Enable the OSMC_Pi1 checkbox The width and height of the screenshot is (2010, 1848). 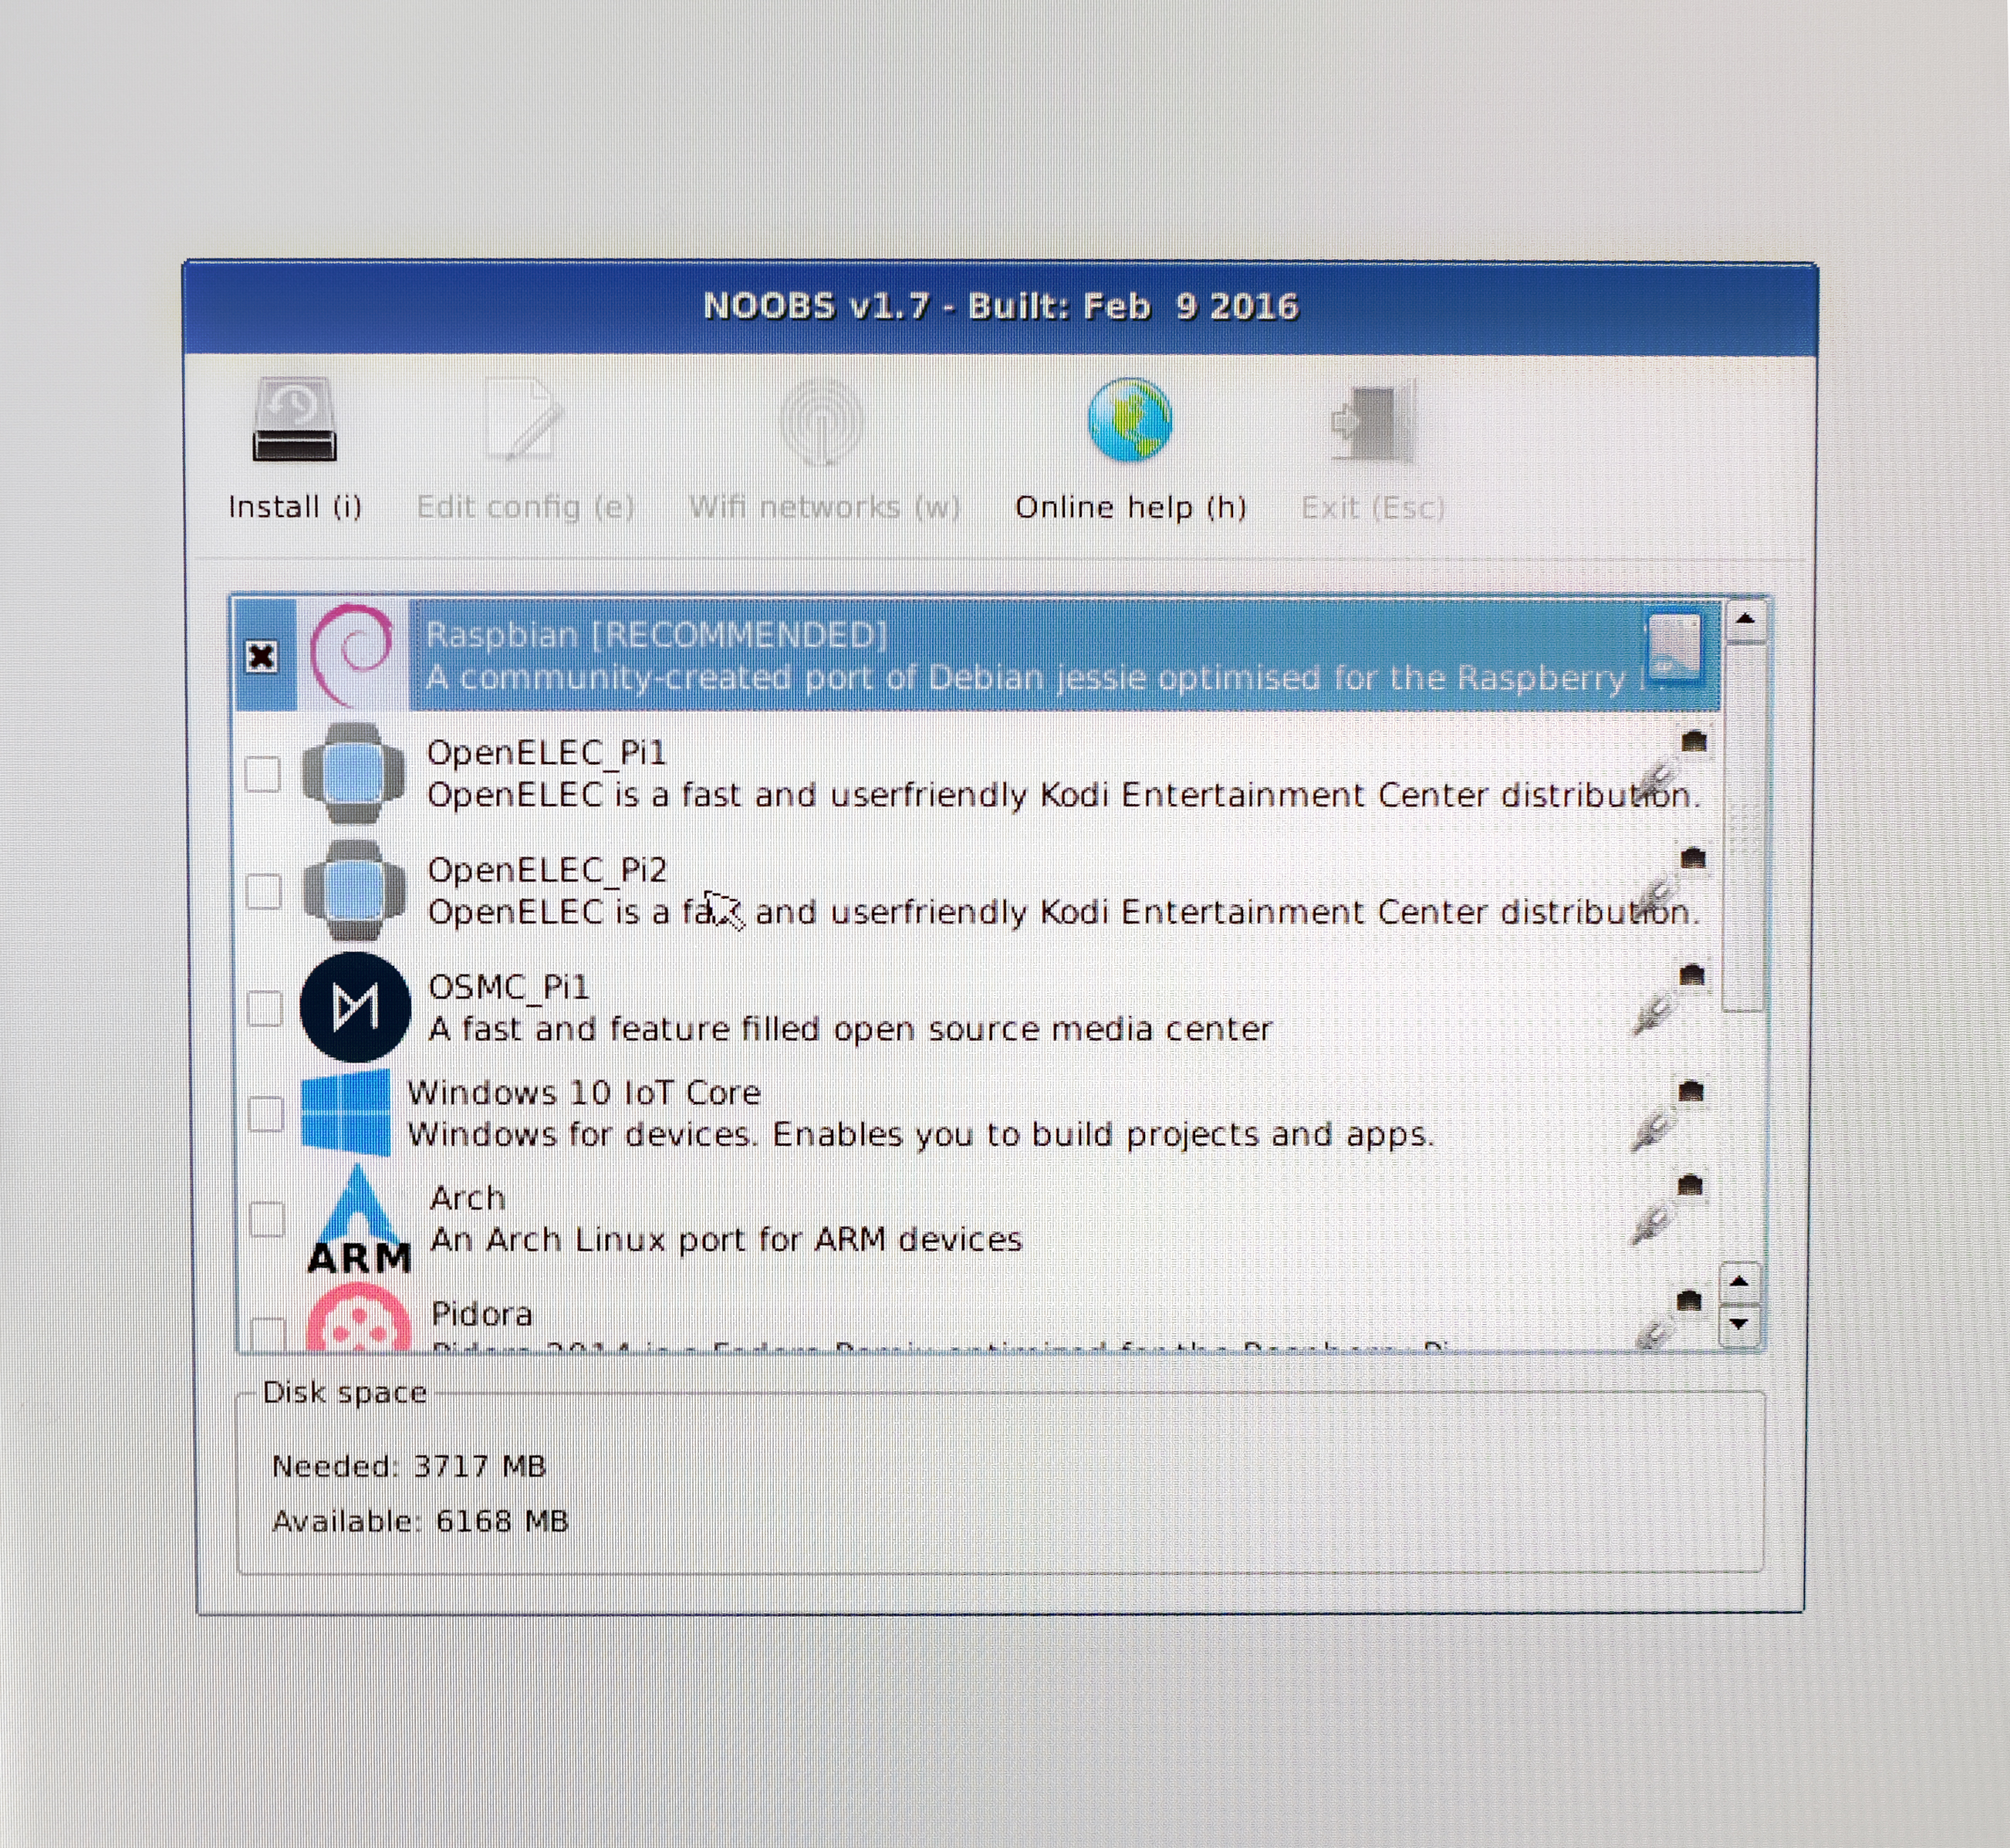[x=265, y=1008]
